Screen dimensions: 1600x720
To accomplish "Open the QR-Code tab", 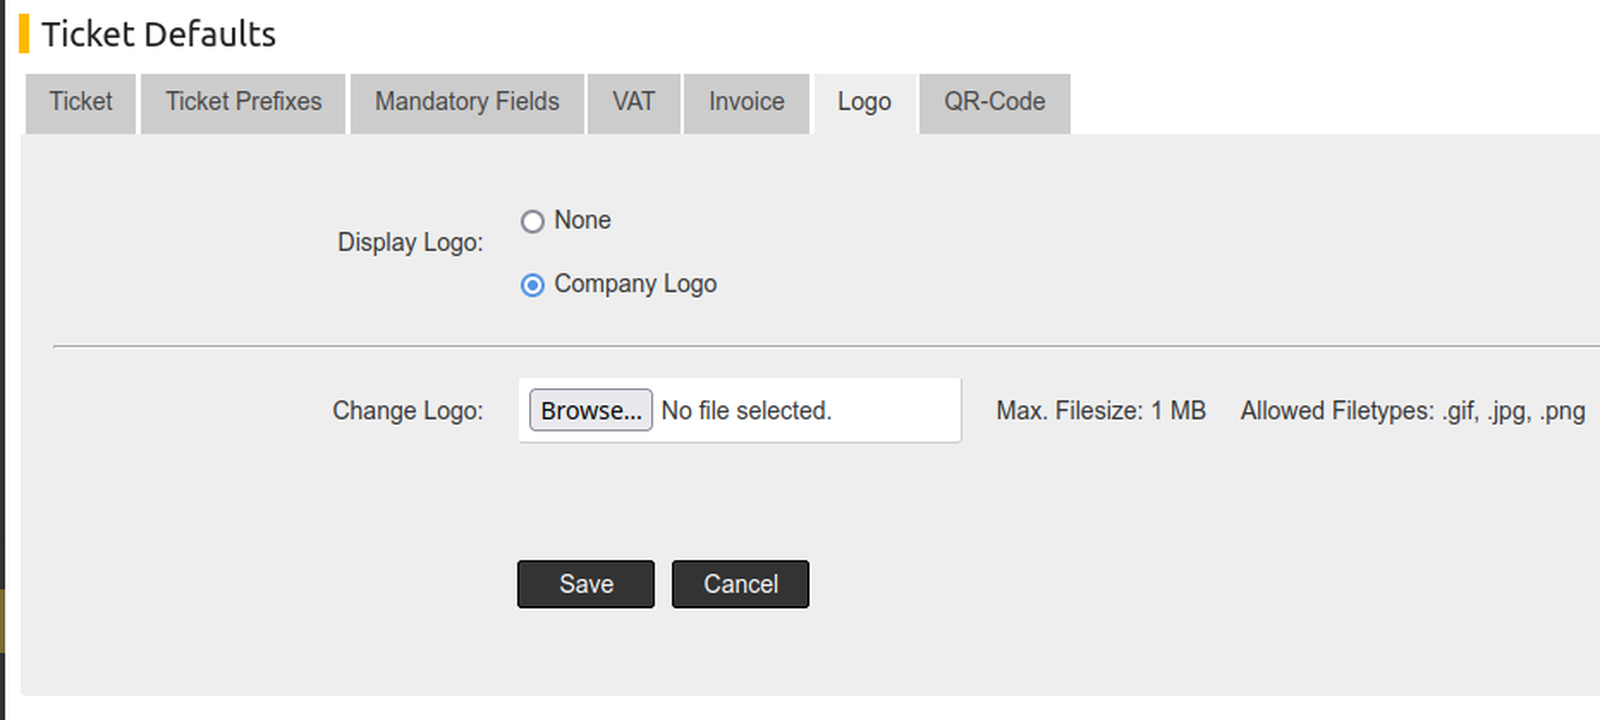I will click(x=994, y=102).
